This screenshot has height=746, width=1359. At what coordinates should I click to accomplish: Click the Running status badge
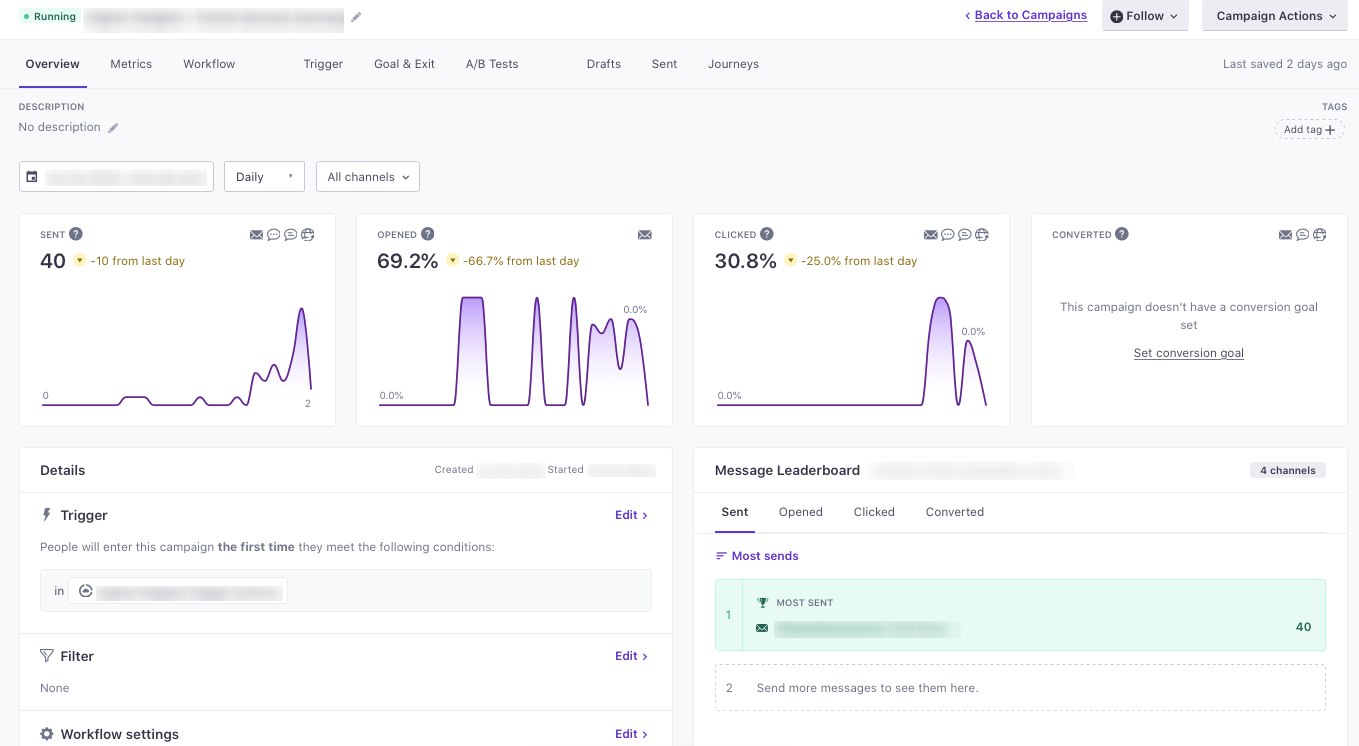tap(49, 17)
